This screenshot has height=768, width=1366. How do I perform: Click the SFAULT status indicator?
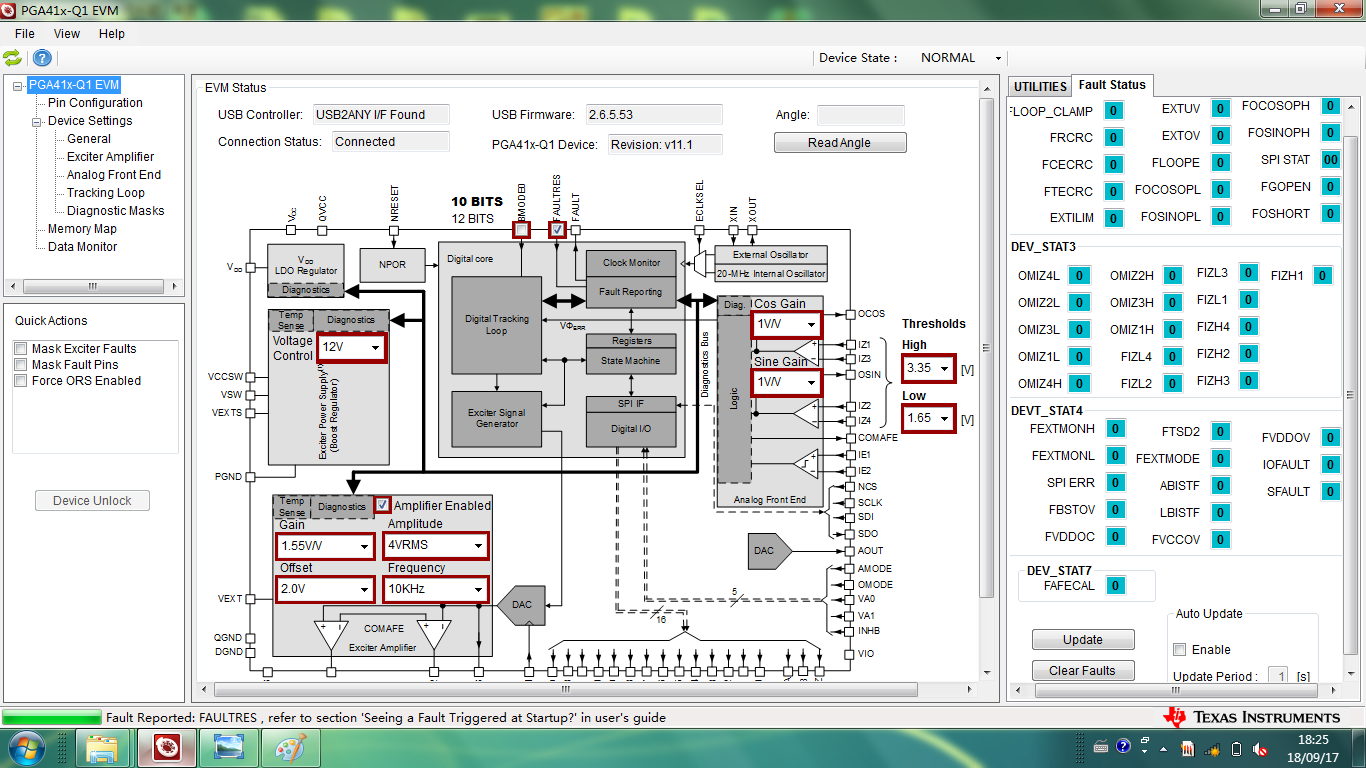pos(1330,491)
